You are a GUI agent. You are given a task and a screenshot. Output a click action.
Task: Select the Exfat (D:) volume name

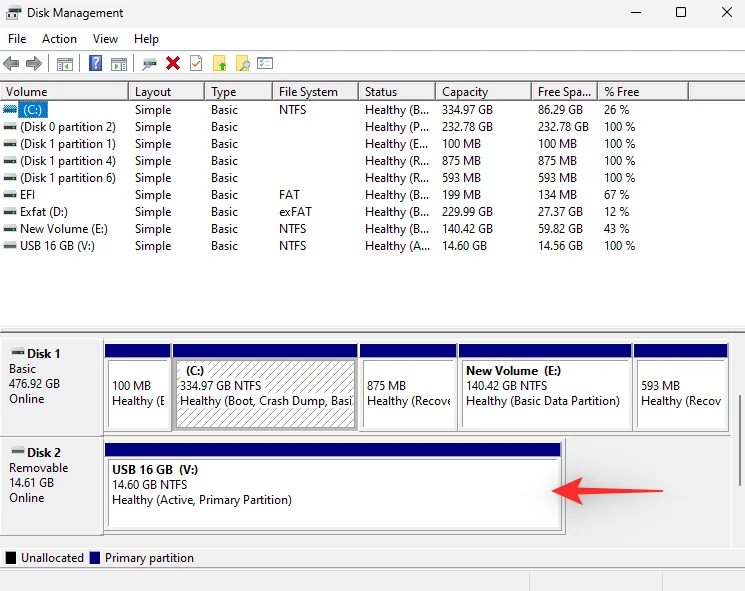pyautogui.click(x=44, y=212)
